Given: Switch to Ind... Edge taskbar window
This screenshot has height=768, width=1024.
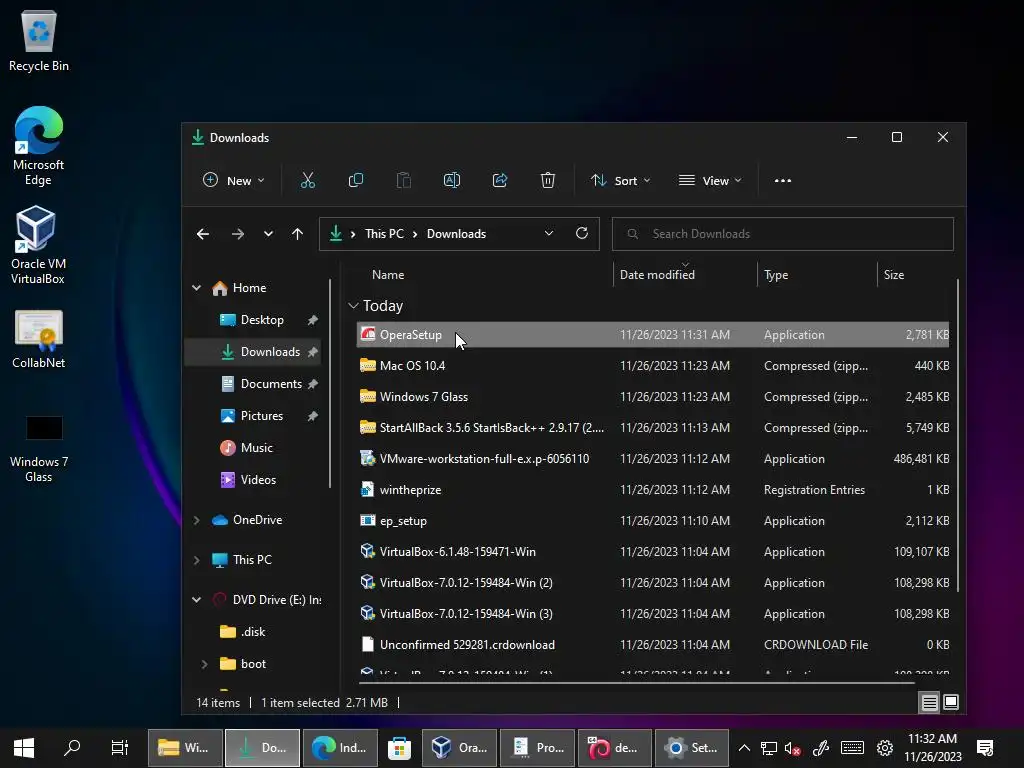Looking at the screenshot, I should point(340,748).
